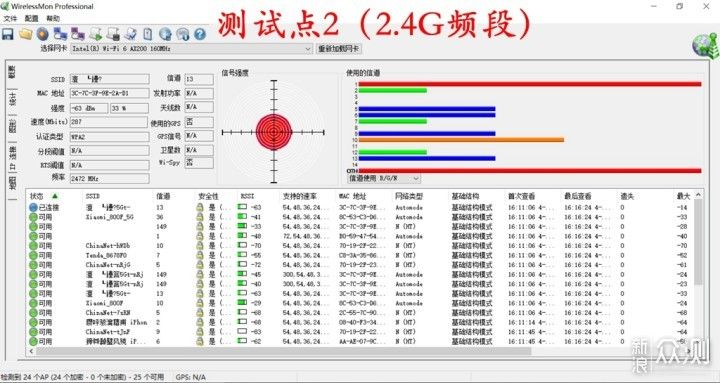Click the channel 10 orange usage bar
720x383 pixels.
[x=461, y=140]
